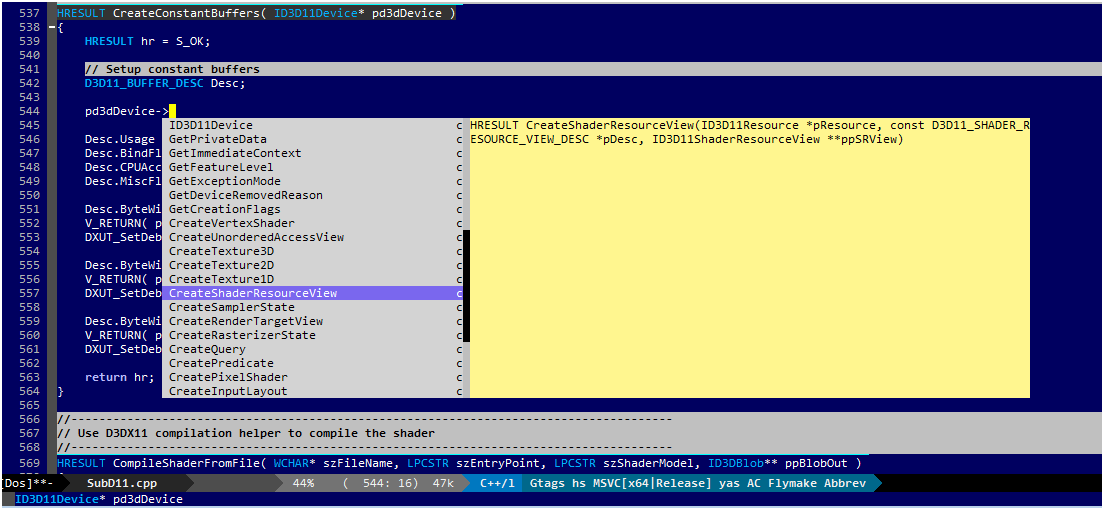The image size is (1105, 510).
Task: Pick GetCreationFlags from the popup
Action: [313, 209]
